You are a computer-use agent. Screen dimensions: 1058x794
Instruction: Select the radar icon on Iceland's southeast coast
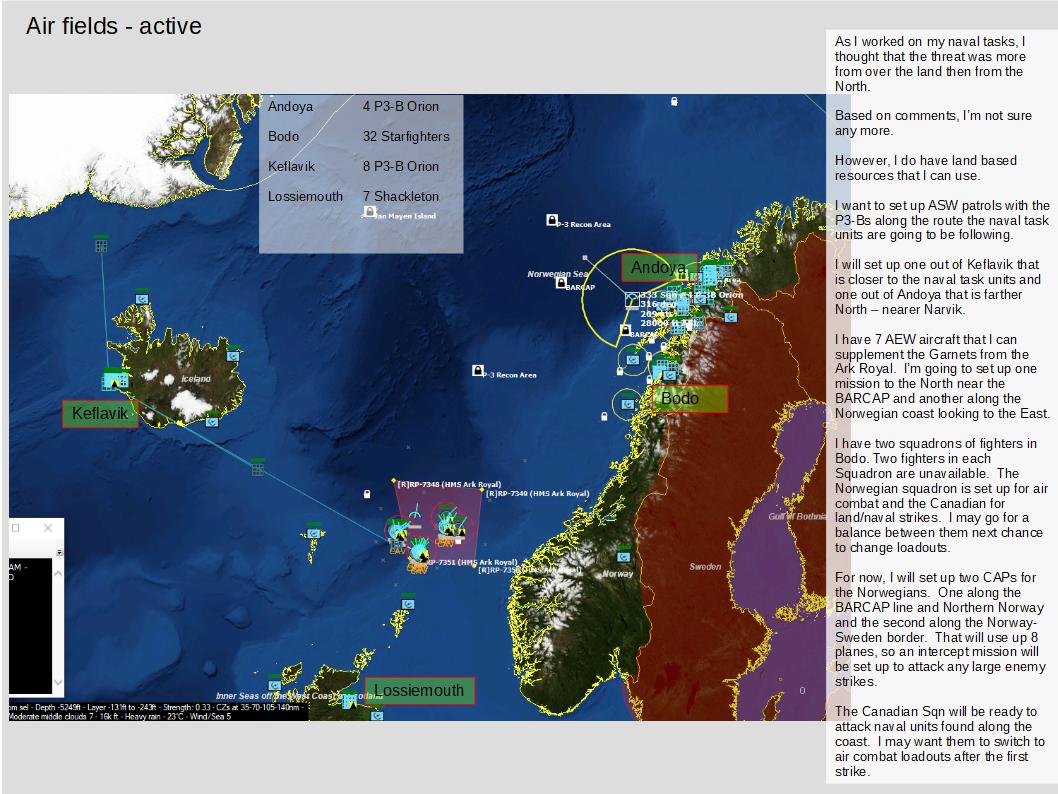tap(211, 420)
